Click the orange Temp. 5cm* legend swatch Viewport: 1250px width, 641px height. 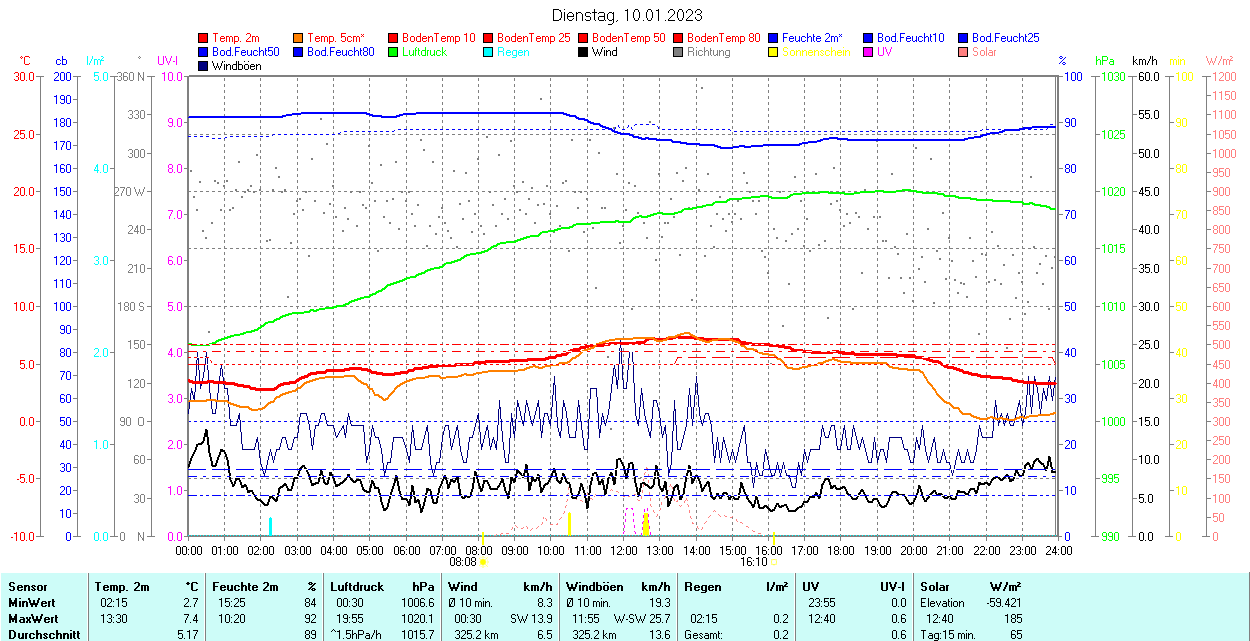(x=299, y=38)
